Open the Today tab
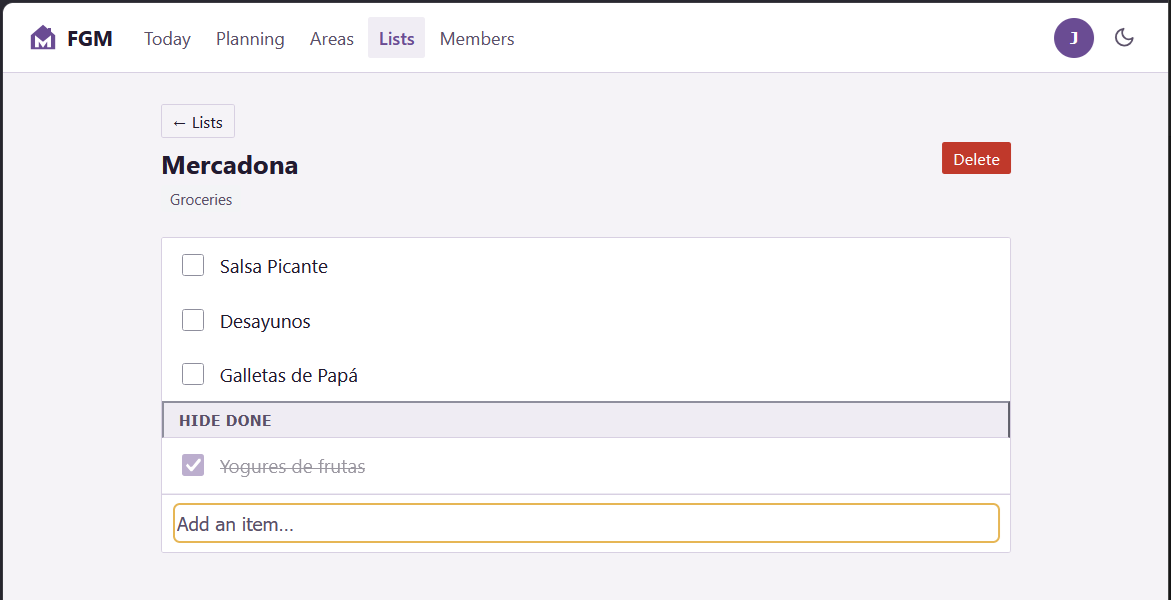This screenshot has height=600, width=1171. [x=167, y=38]
